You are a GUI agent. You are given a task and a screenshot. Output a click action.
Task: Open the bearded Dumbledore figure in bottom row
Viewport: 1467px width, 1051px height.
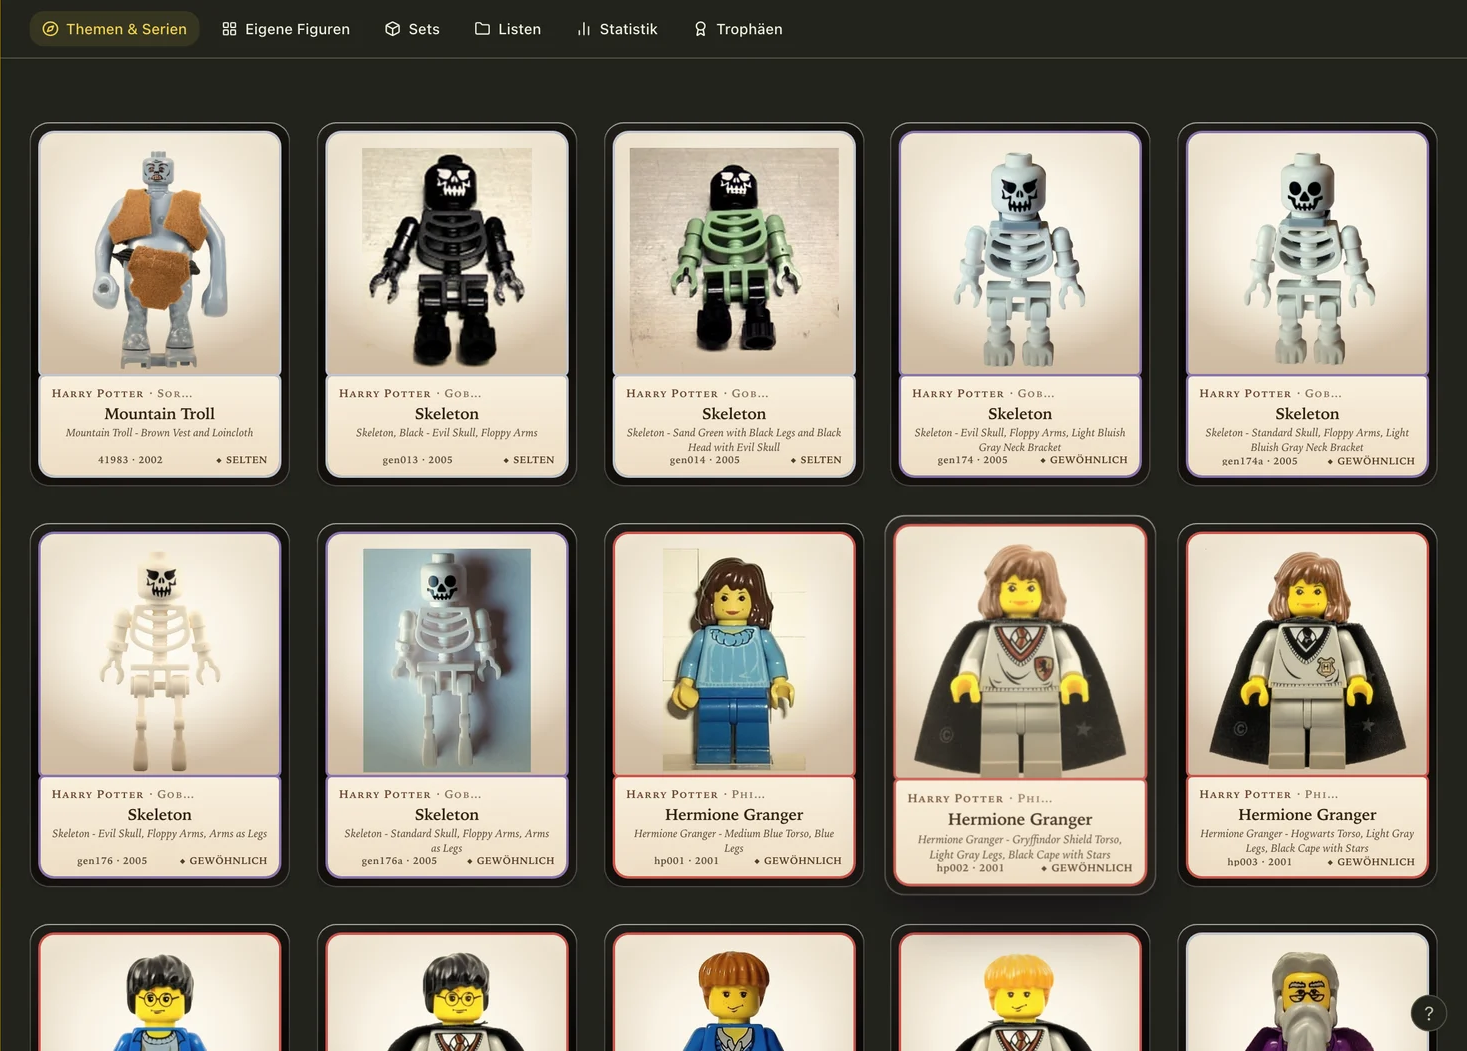(x=1307, y=993)
